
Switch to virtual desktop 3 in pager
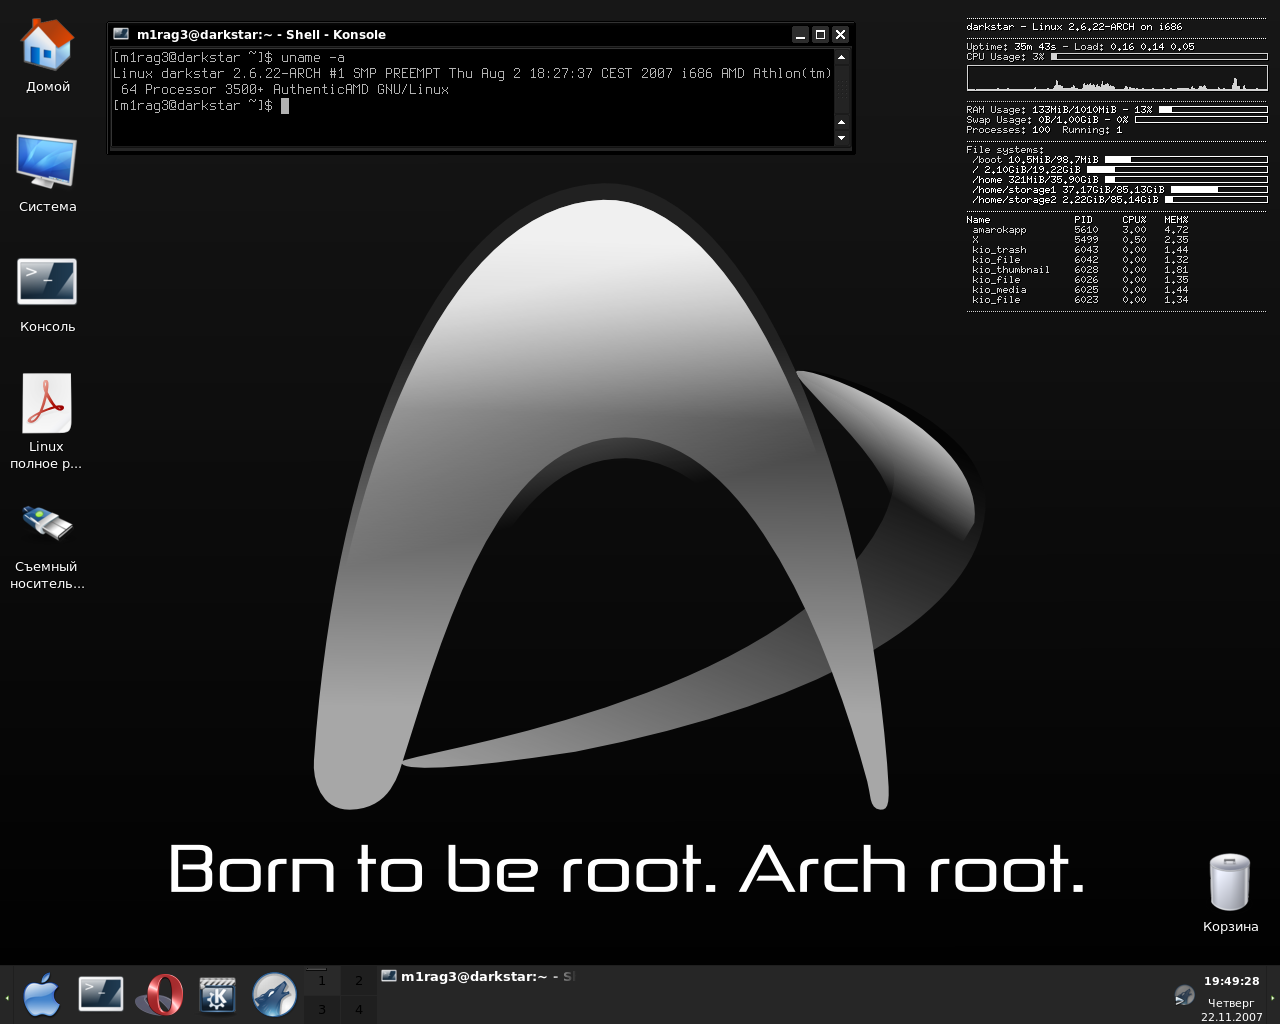(321, 1009)
